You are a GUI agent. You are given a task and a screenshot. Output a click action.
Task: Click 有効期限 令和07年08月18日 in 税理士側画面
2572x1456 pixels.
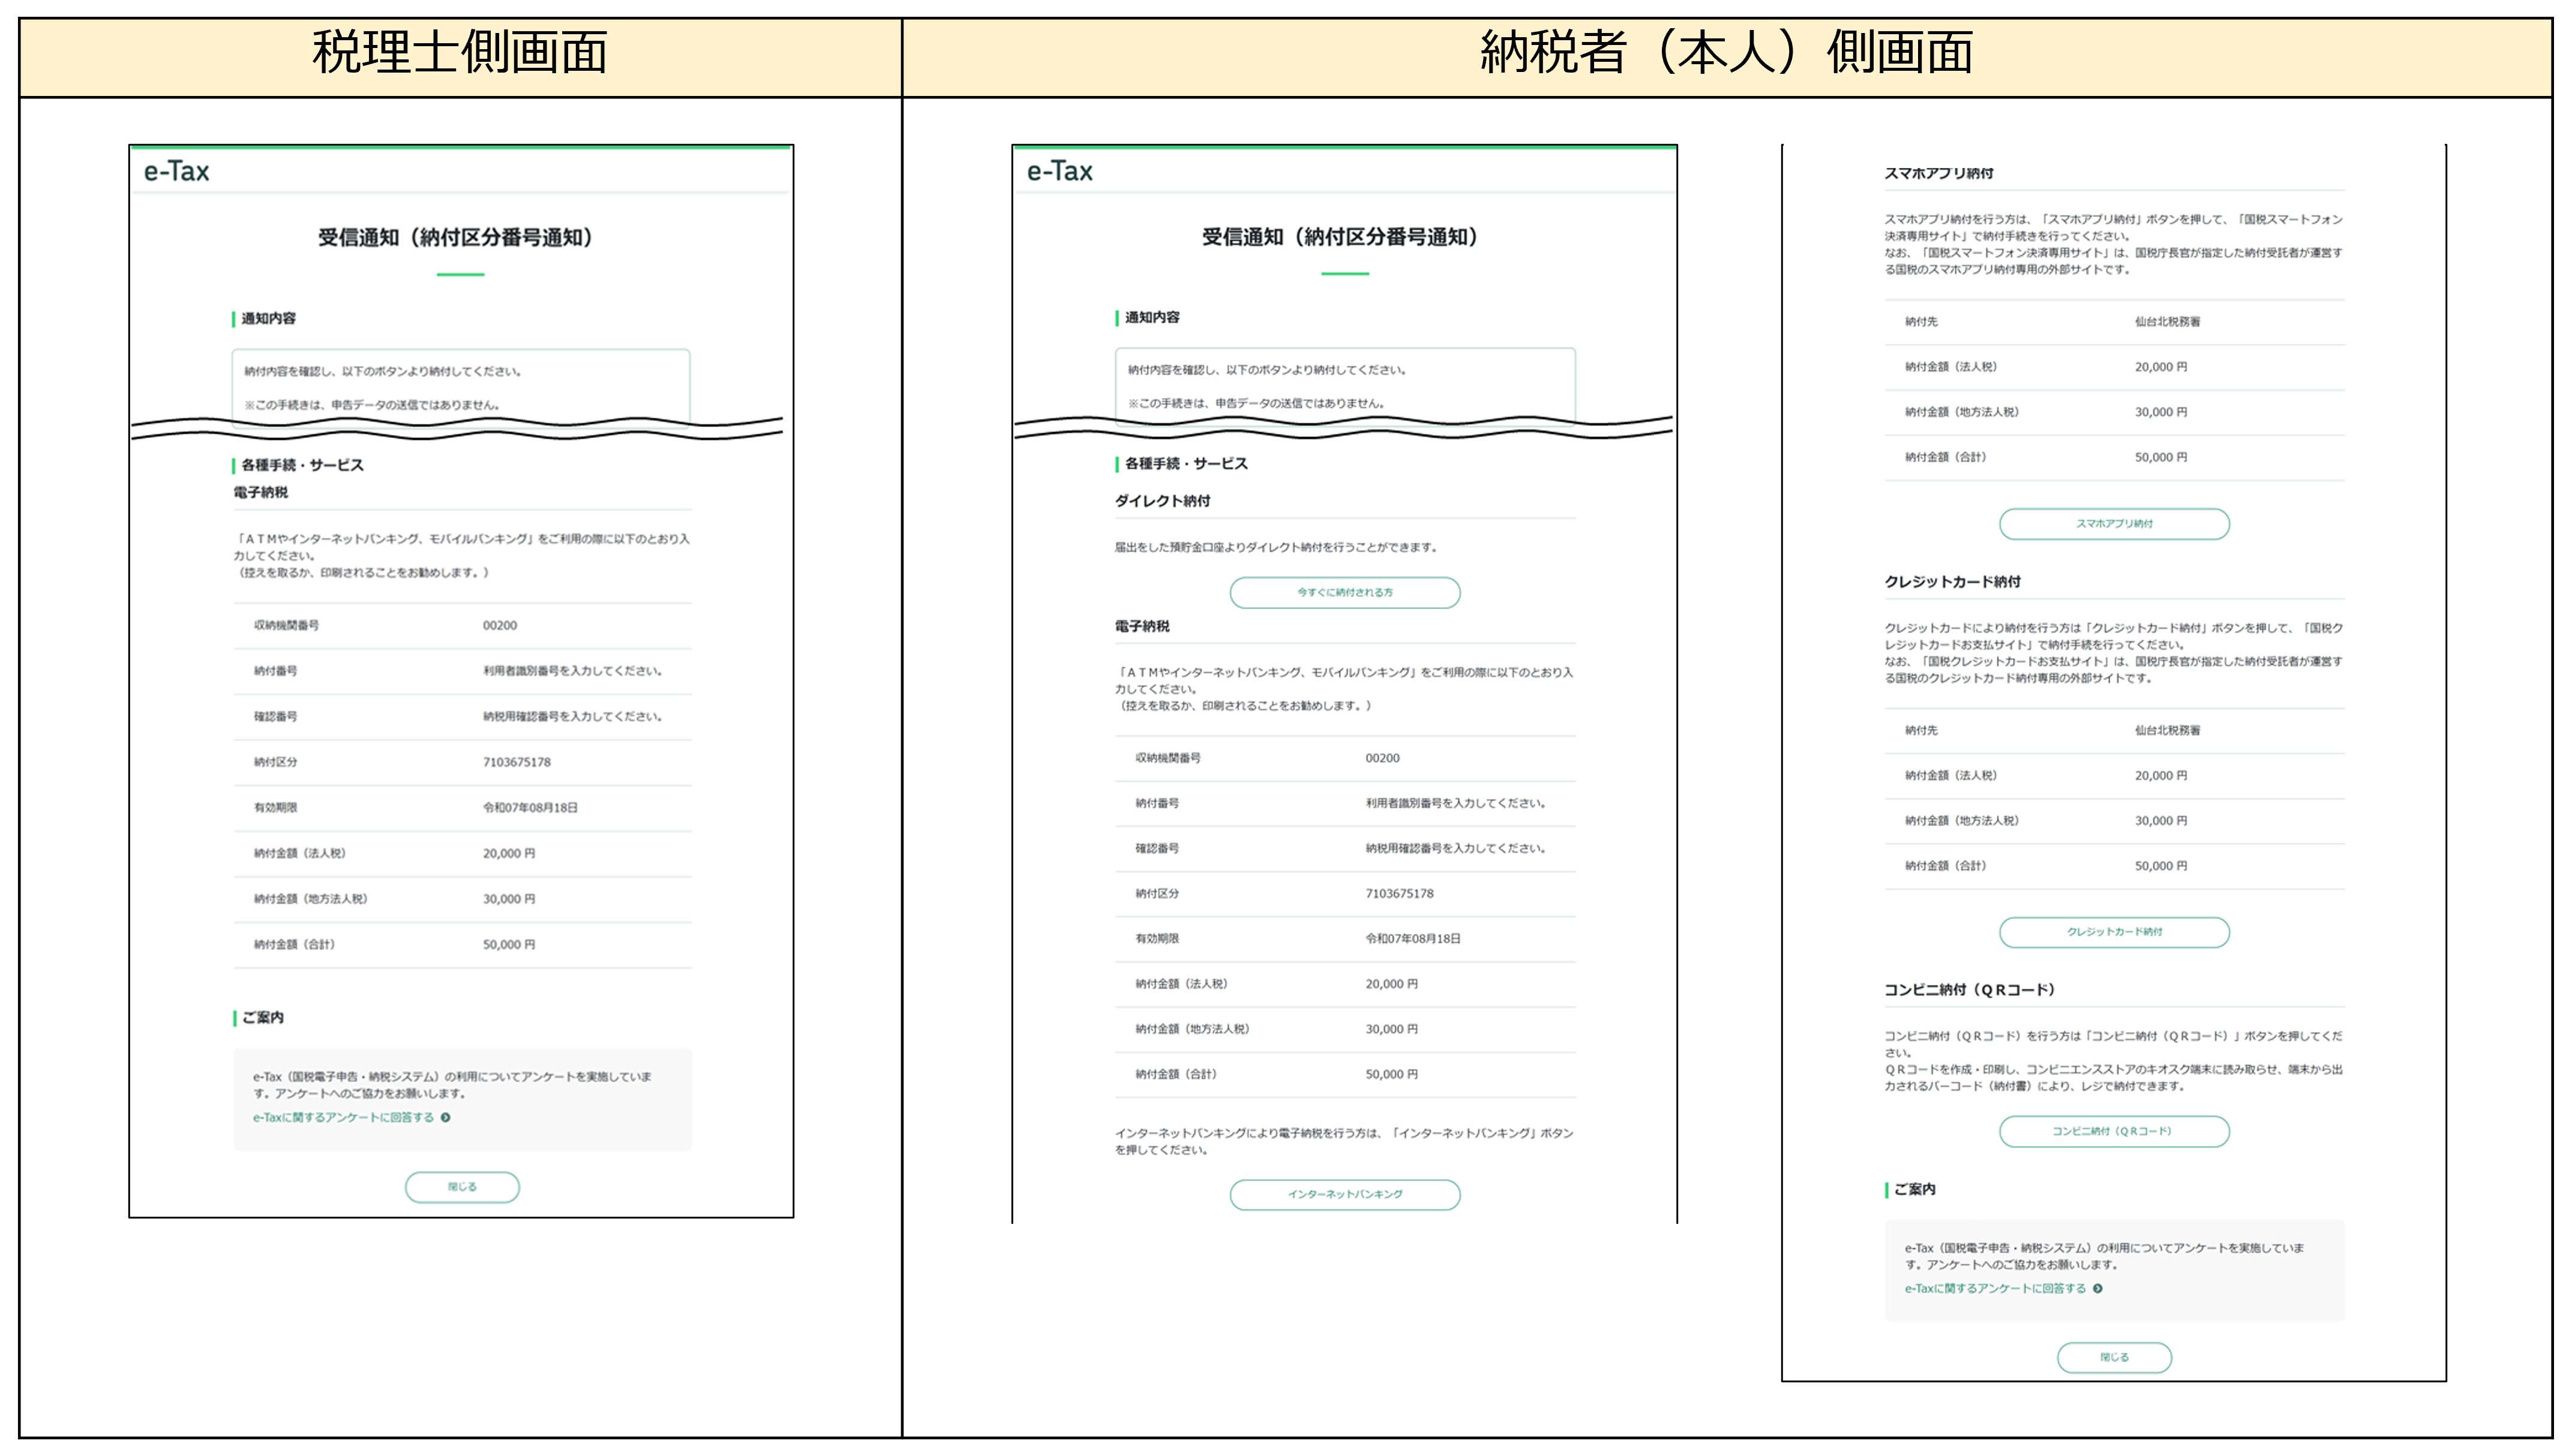tap(530, 808)
